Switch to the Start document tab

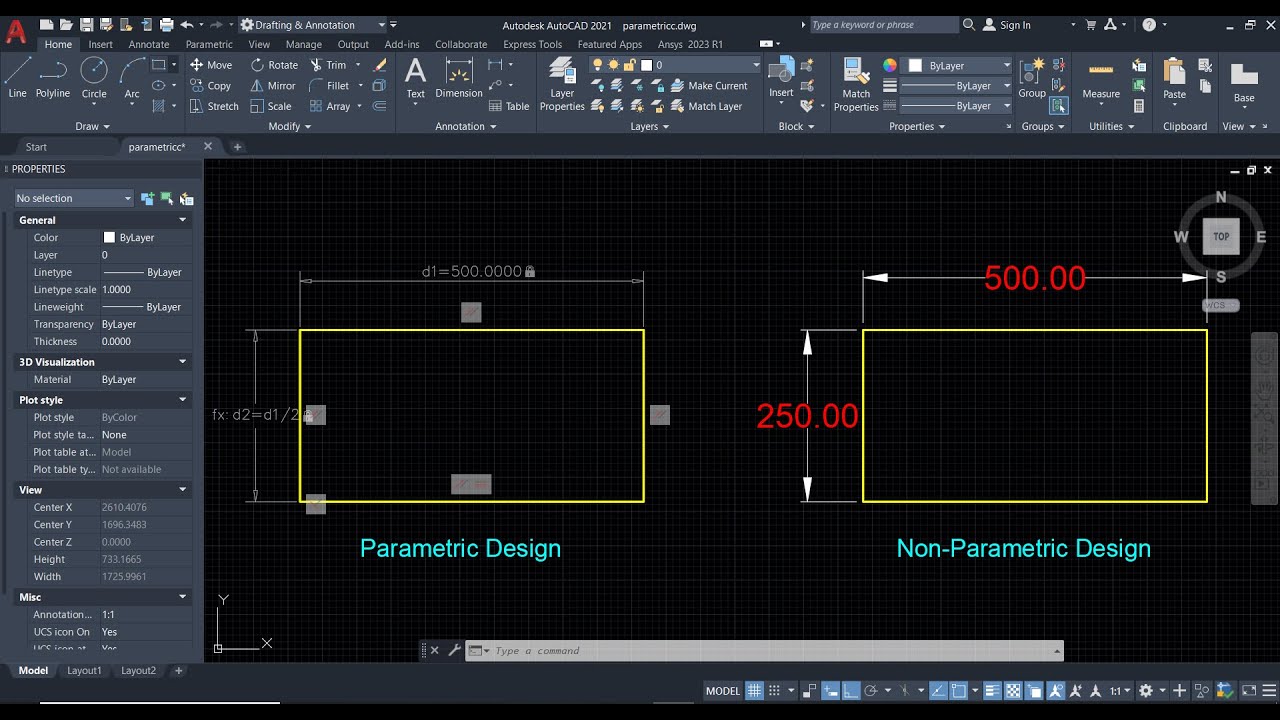coord(36,147)
